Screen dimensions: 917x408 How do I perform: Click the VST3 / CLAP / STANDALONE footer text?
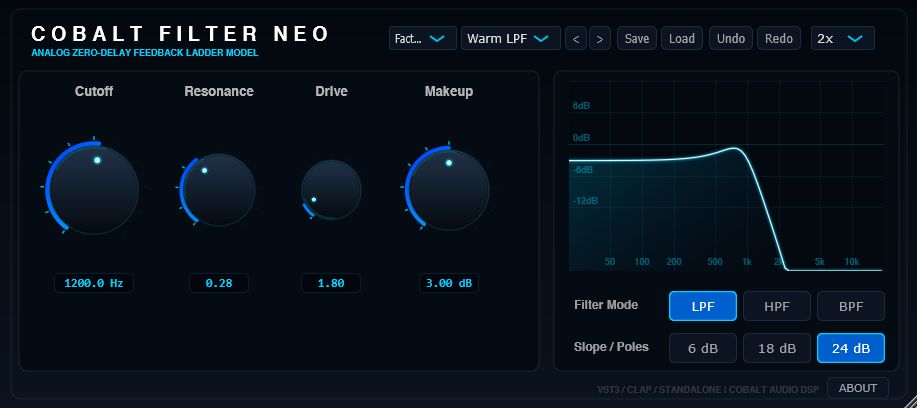[708, 389]
